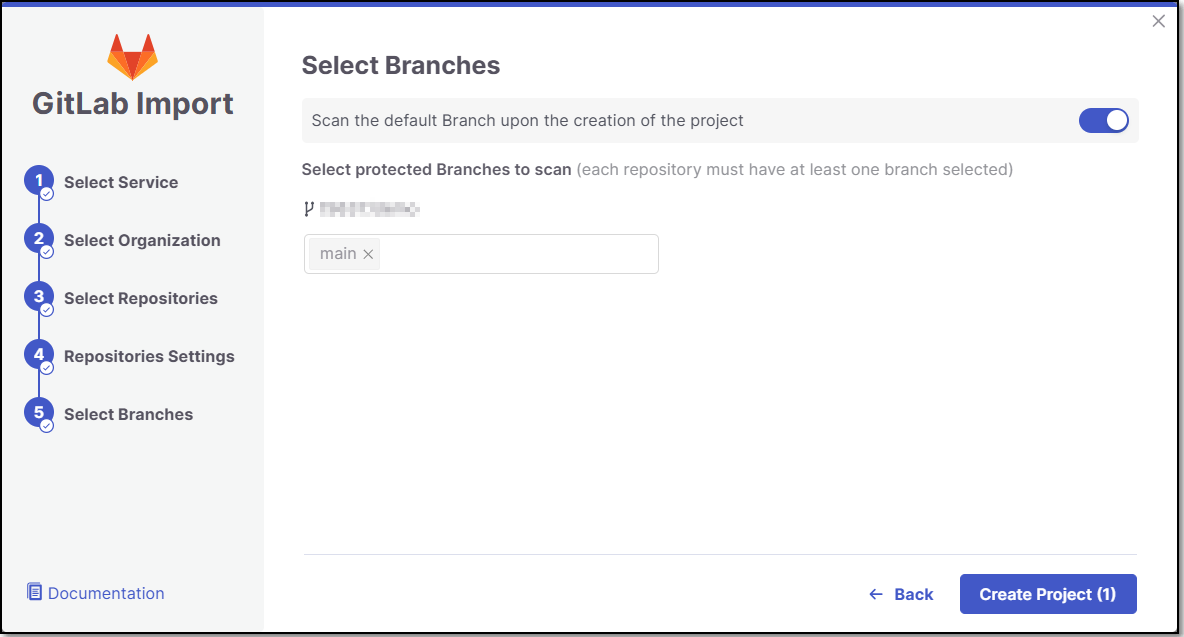Click the step 4 circle icon
The image size is (1184, 637).
[39, 355]
